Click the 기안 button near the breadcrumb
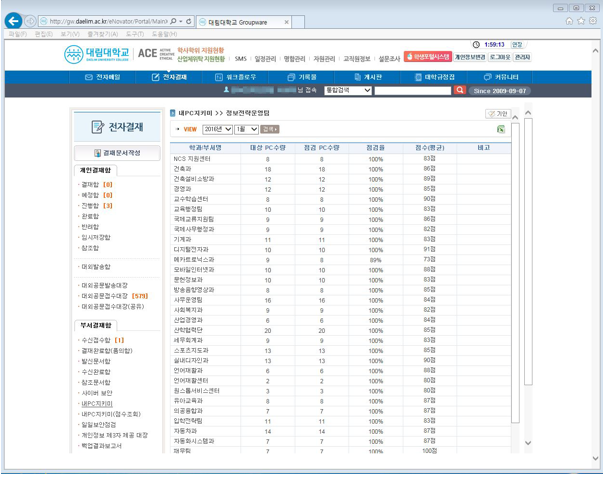Image resolution: width=608 pixels, height=482 pixels. [498, 114]
